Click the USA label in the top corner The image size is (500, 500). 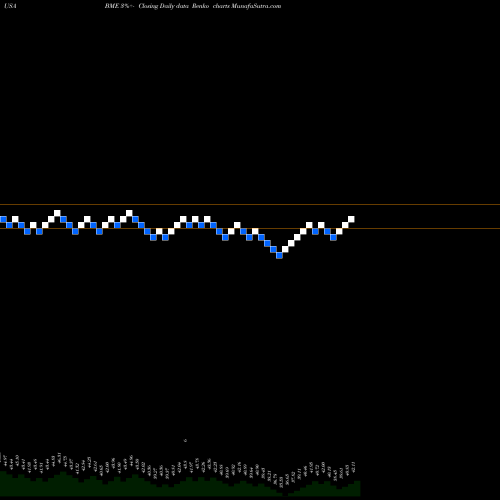pyautogui.click(x=10, y=6)
